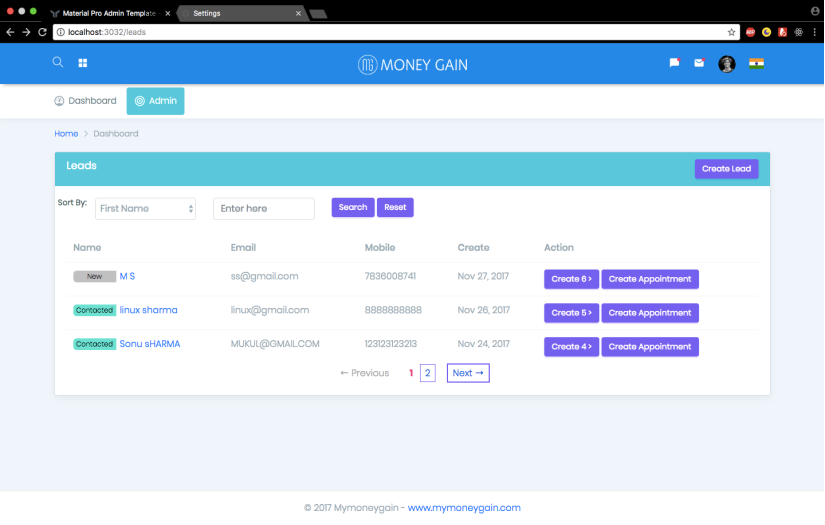
Task: Select page 2 in pagination
Action: click(427, 373)
